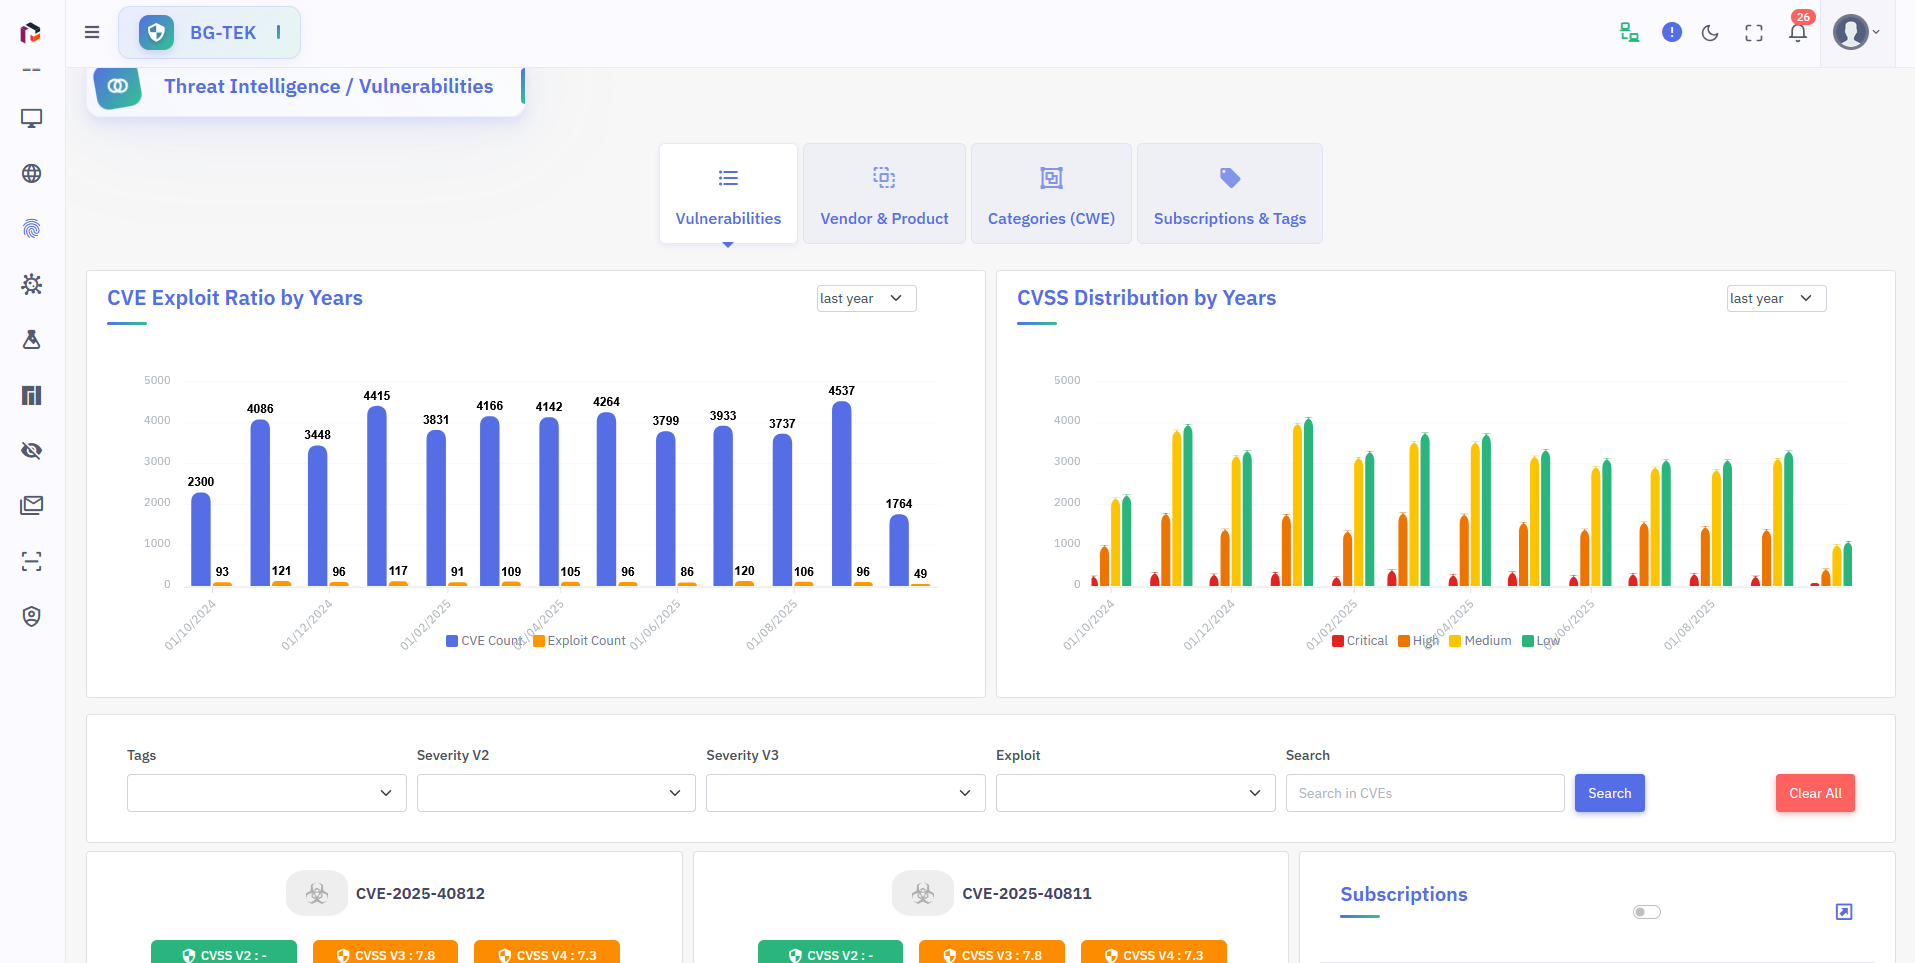Open the globe icon in sidebar
Screen dimensions: 1915x963
32,174
